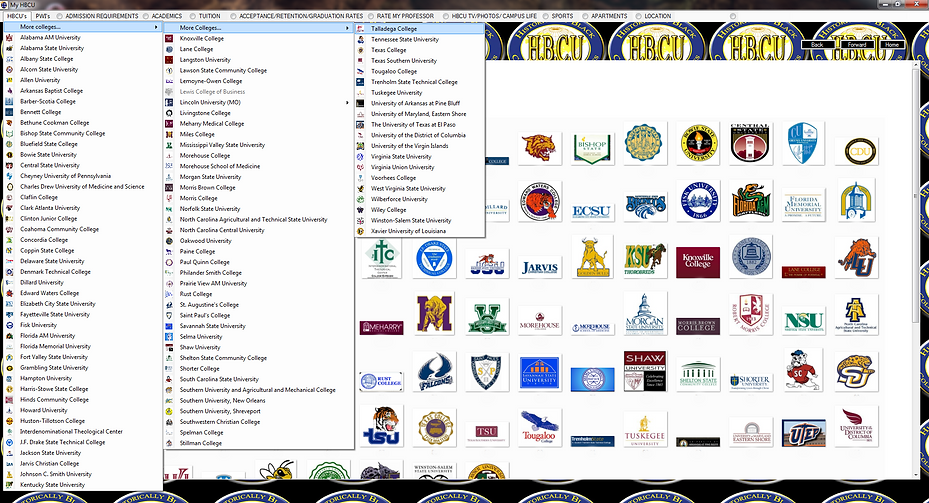This screenshot has height=503, width=929.
Task: Select the circle before RATE MY PROFESSOR
Action: click(371, 16)
